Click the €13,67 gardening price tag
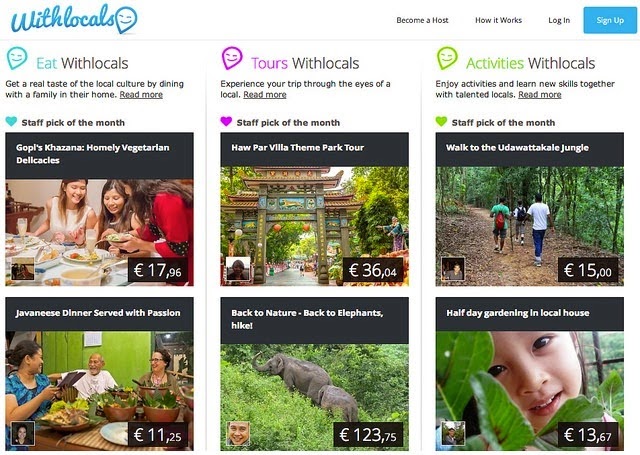 [587, 435]
